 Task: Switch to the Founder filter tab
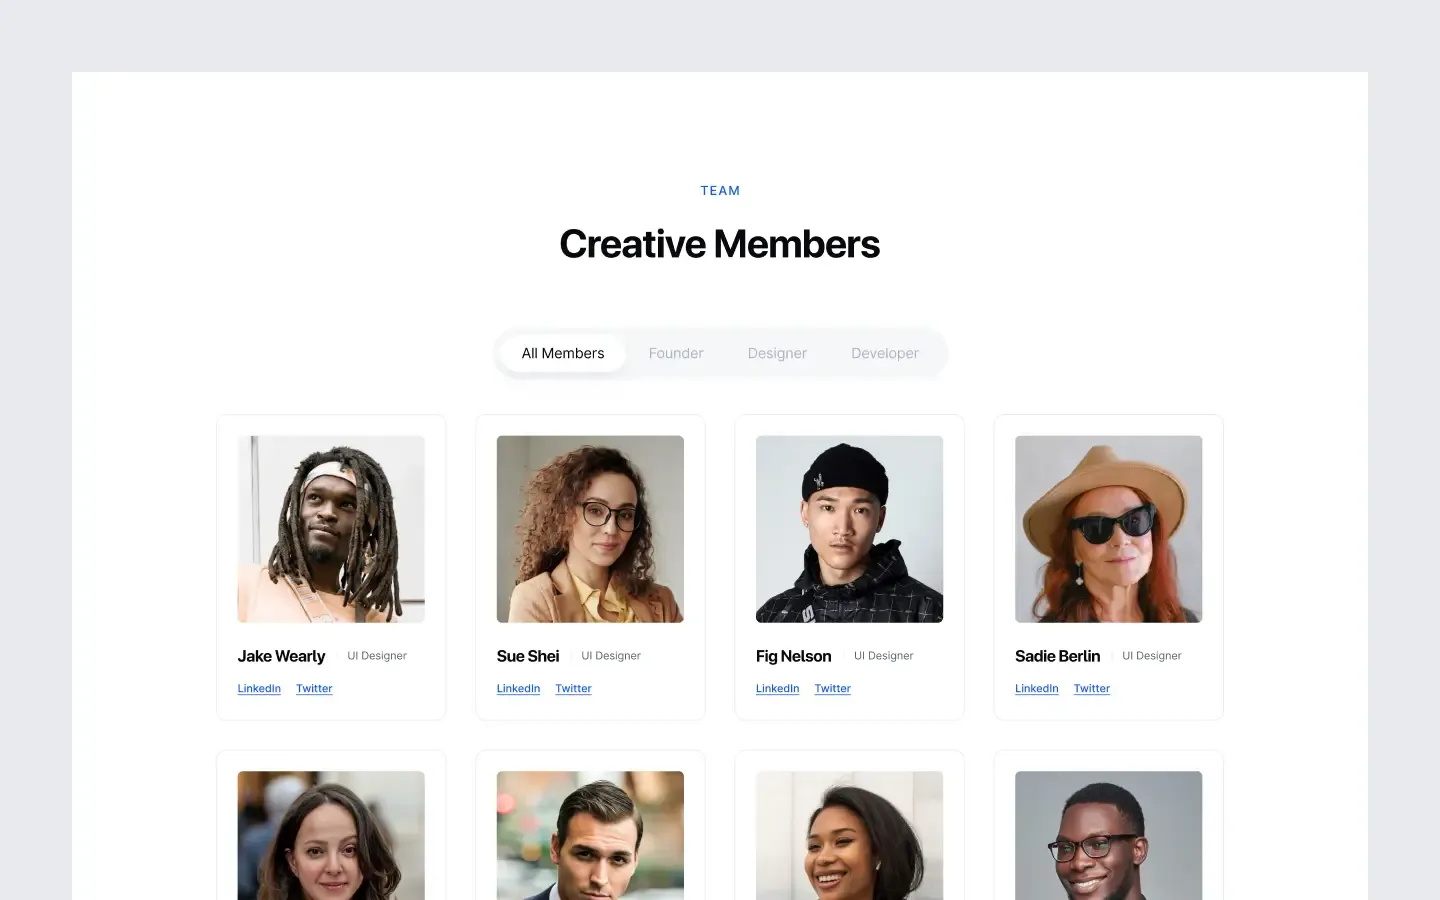(x=676, y=353)
